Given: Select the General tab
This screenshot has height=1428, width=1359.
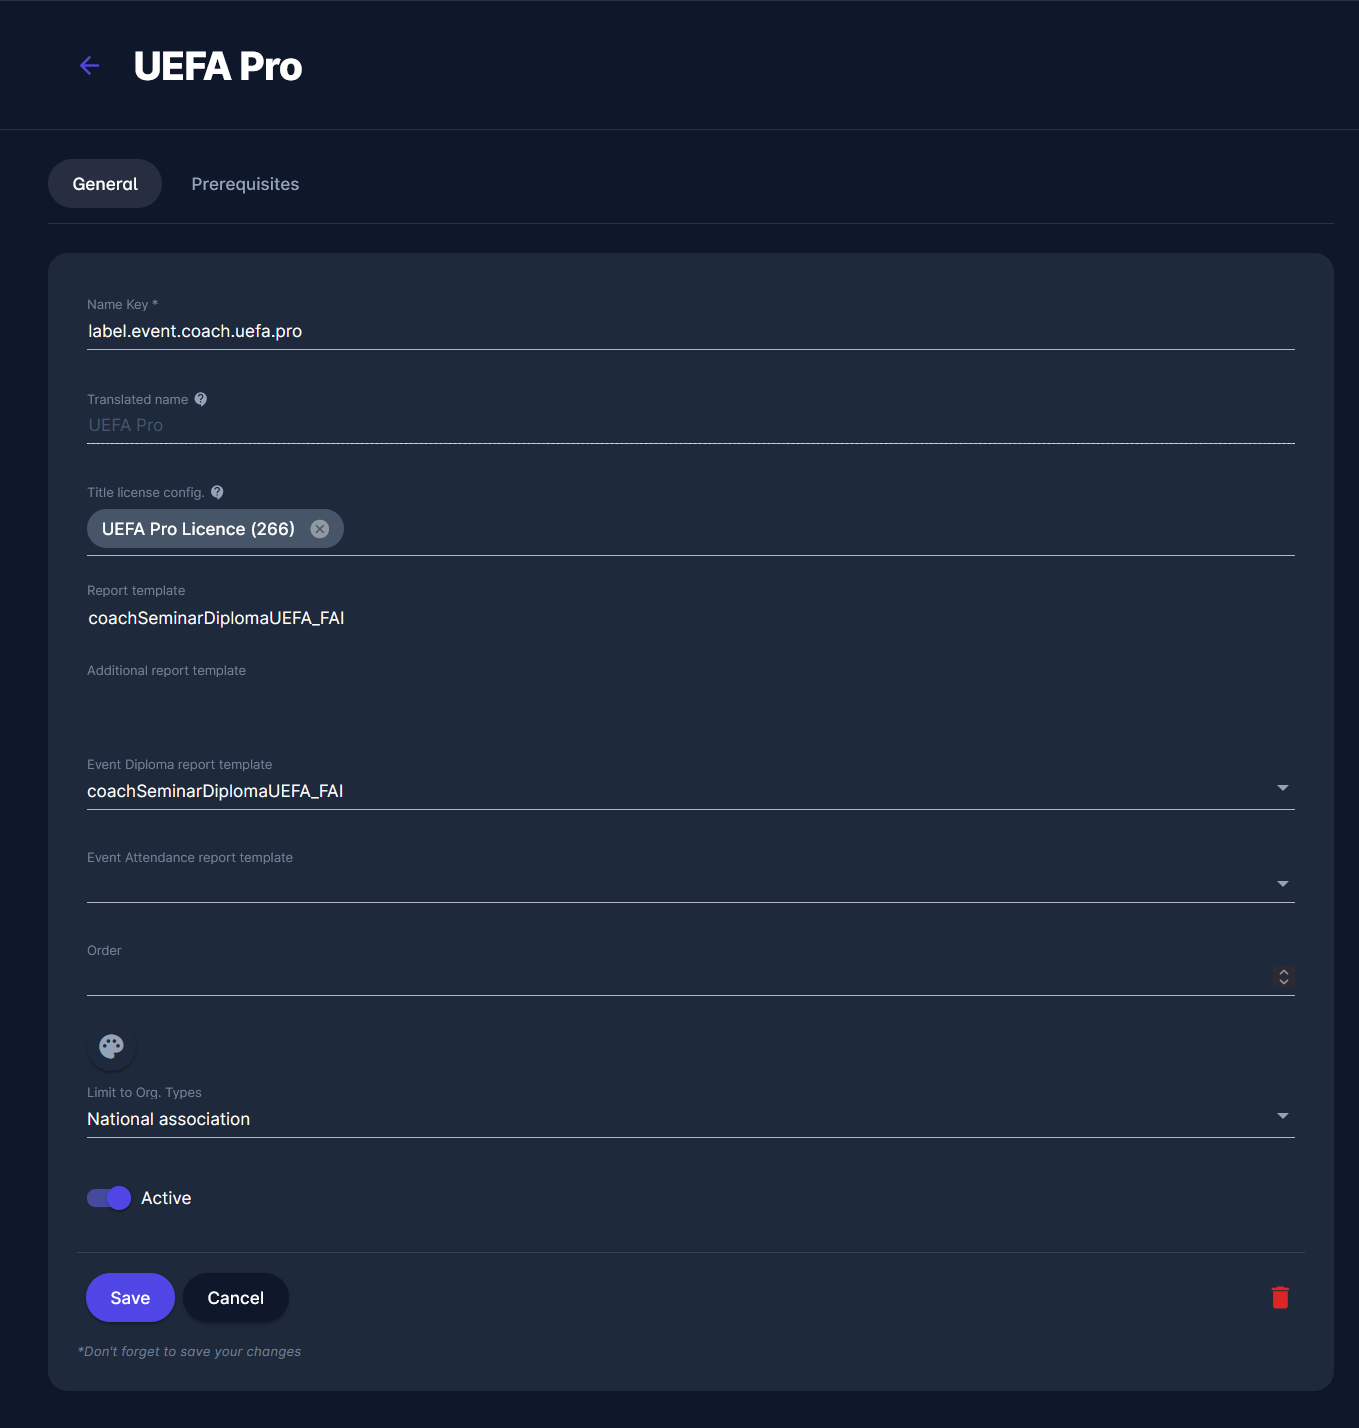Looking at the screenshot, I should pyautogui.click(x=105, y=184).
